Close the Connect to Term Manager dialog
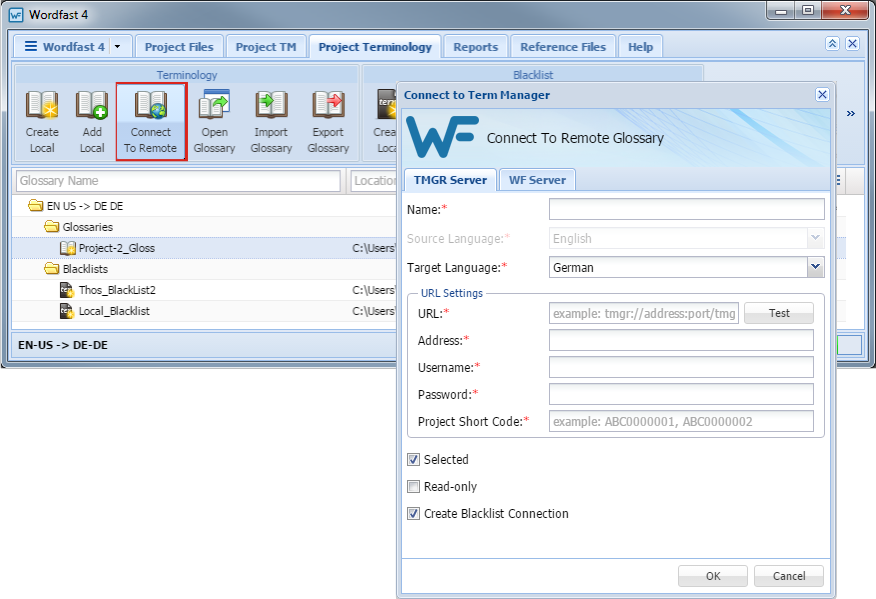876x599 pixels. 822,94
